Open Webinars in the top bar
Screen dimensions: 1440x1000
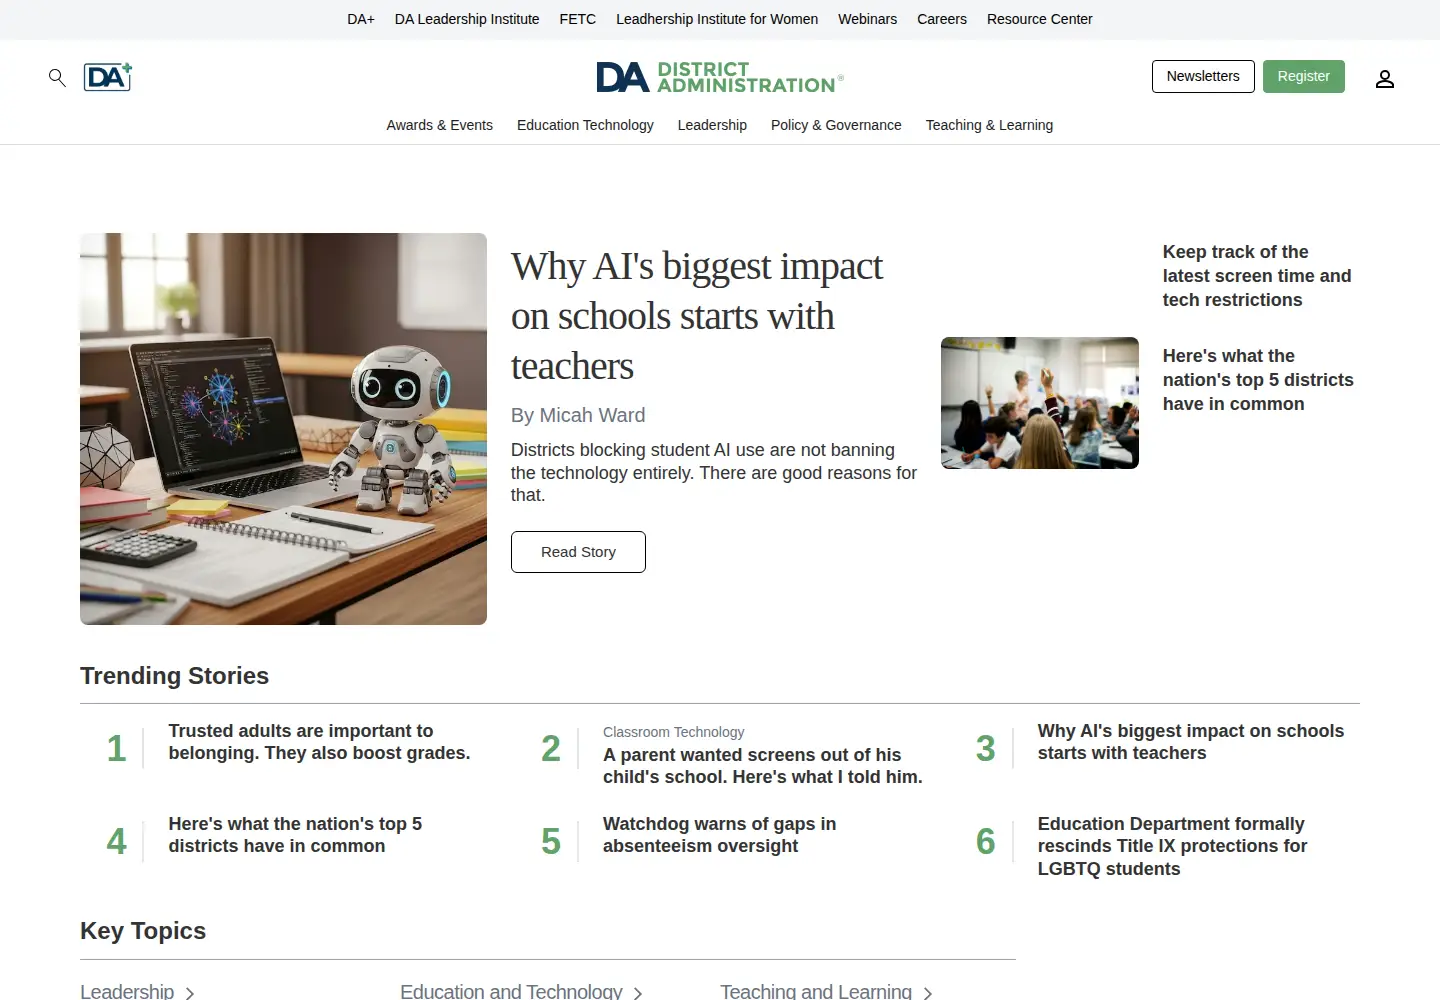click(867, 19)
